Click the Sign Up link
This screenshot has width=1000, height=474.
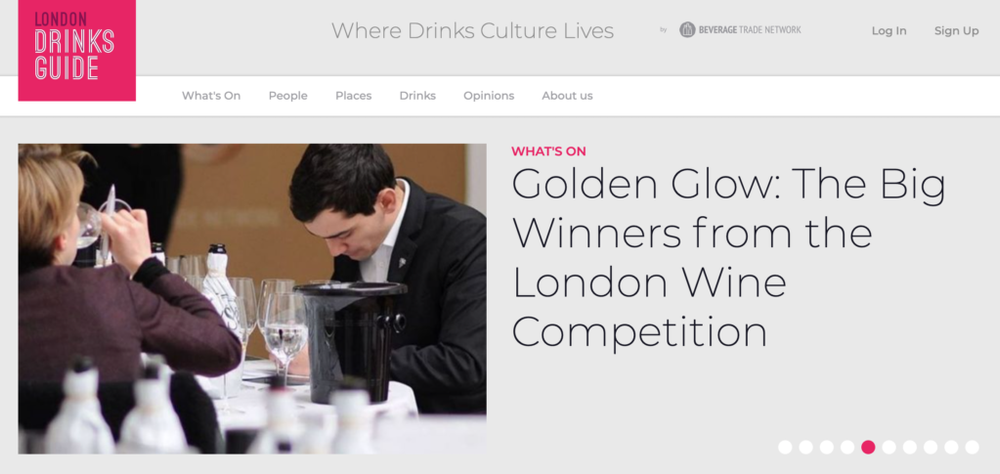956,31
